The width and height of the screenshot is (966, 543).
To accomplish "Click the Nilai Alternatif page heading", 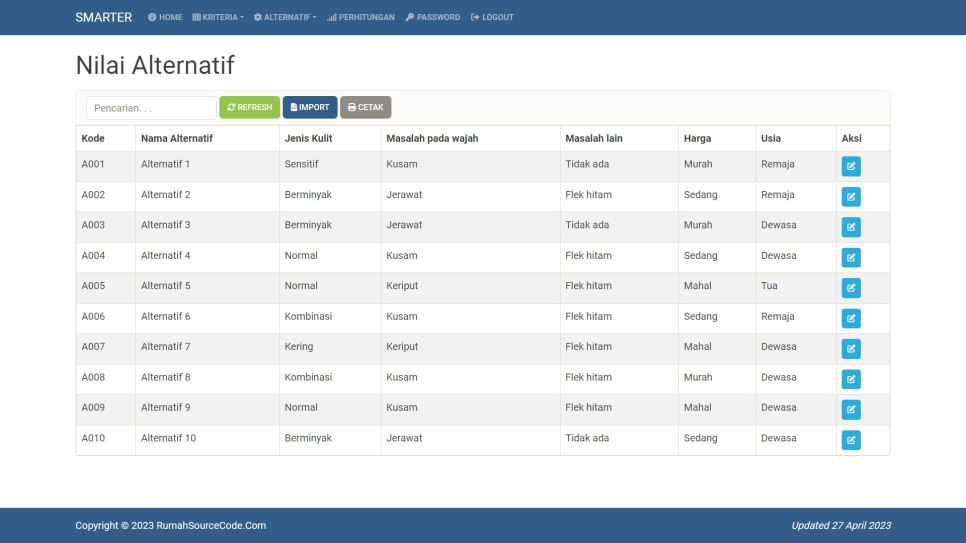I will point(155,65).
